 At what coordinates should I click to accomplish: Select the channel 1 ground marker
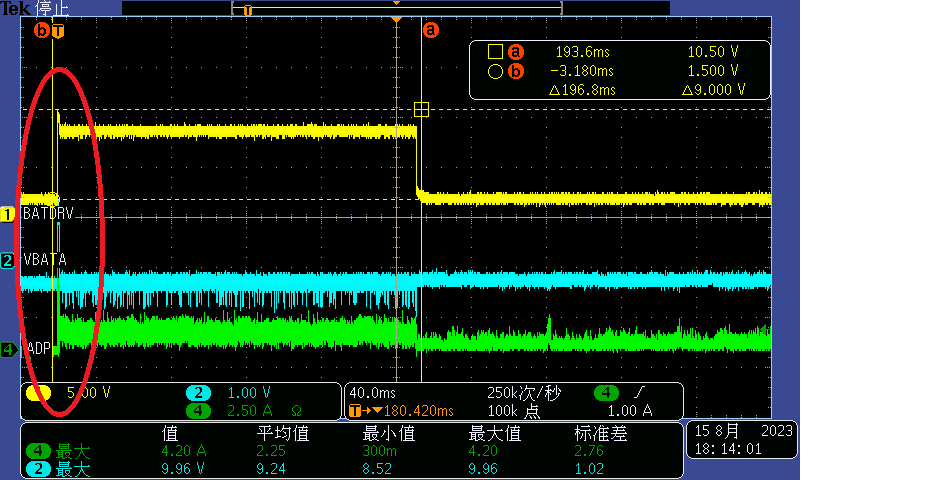coord(7,214)
